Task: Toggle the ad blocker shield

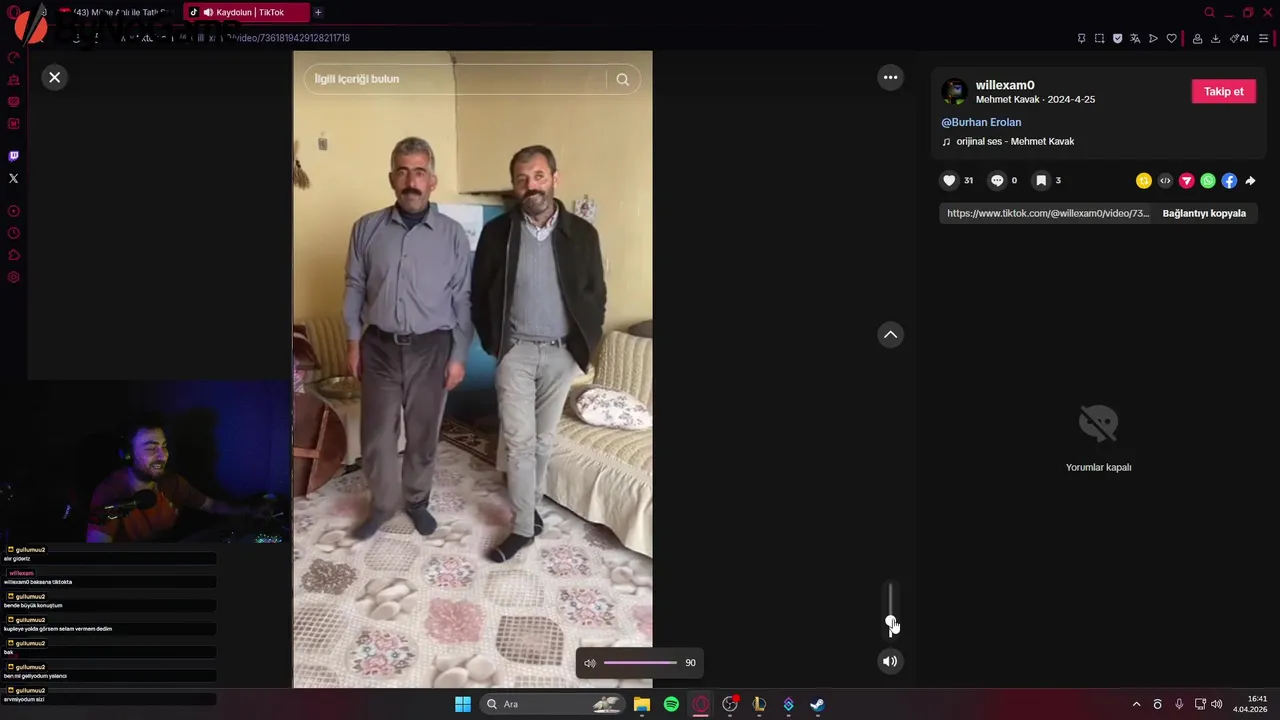Action: point(1117,38)
